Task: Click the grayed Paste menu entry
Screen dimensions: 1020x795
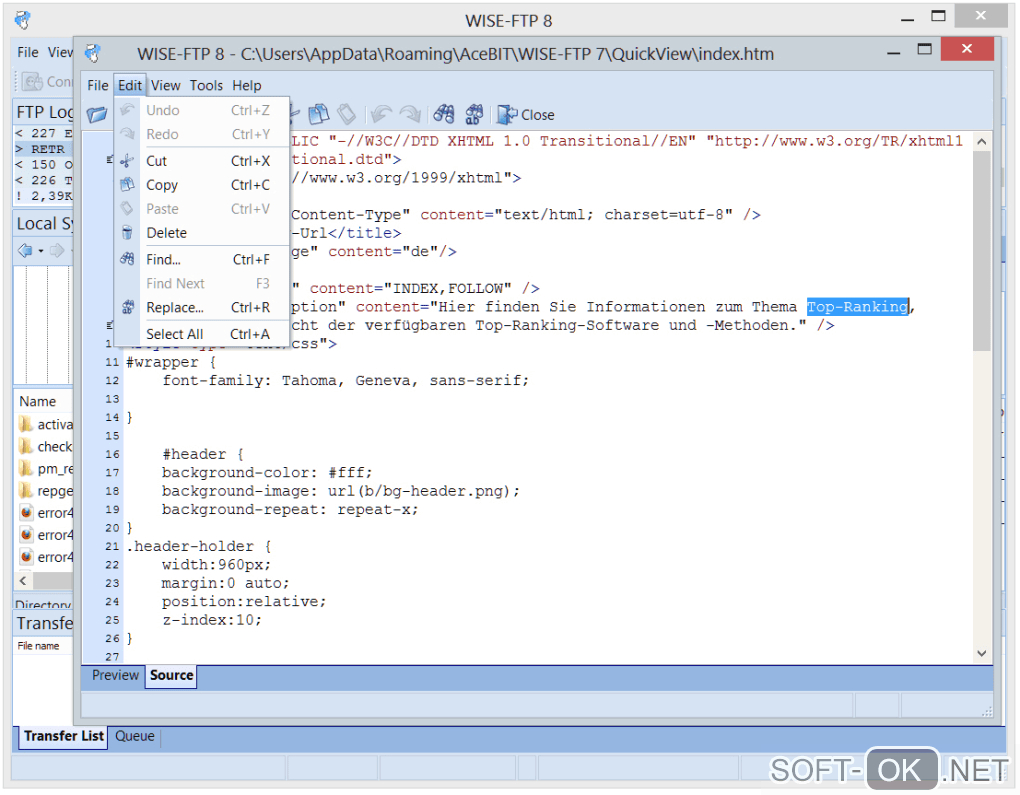Action: pyautogui.click(x=202, y=209)
